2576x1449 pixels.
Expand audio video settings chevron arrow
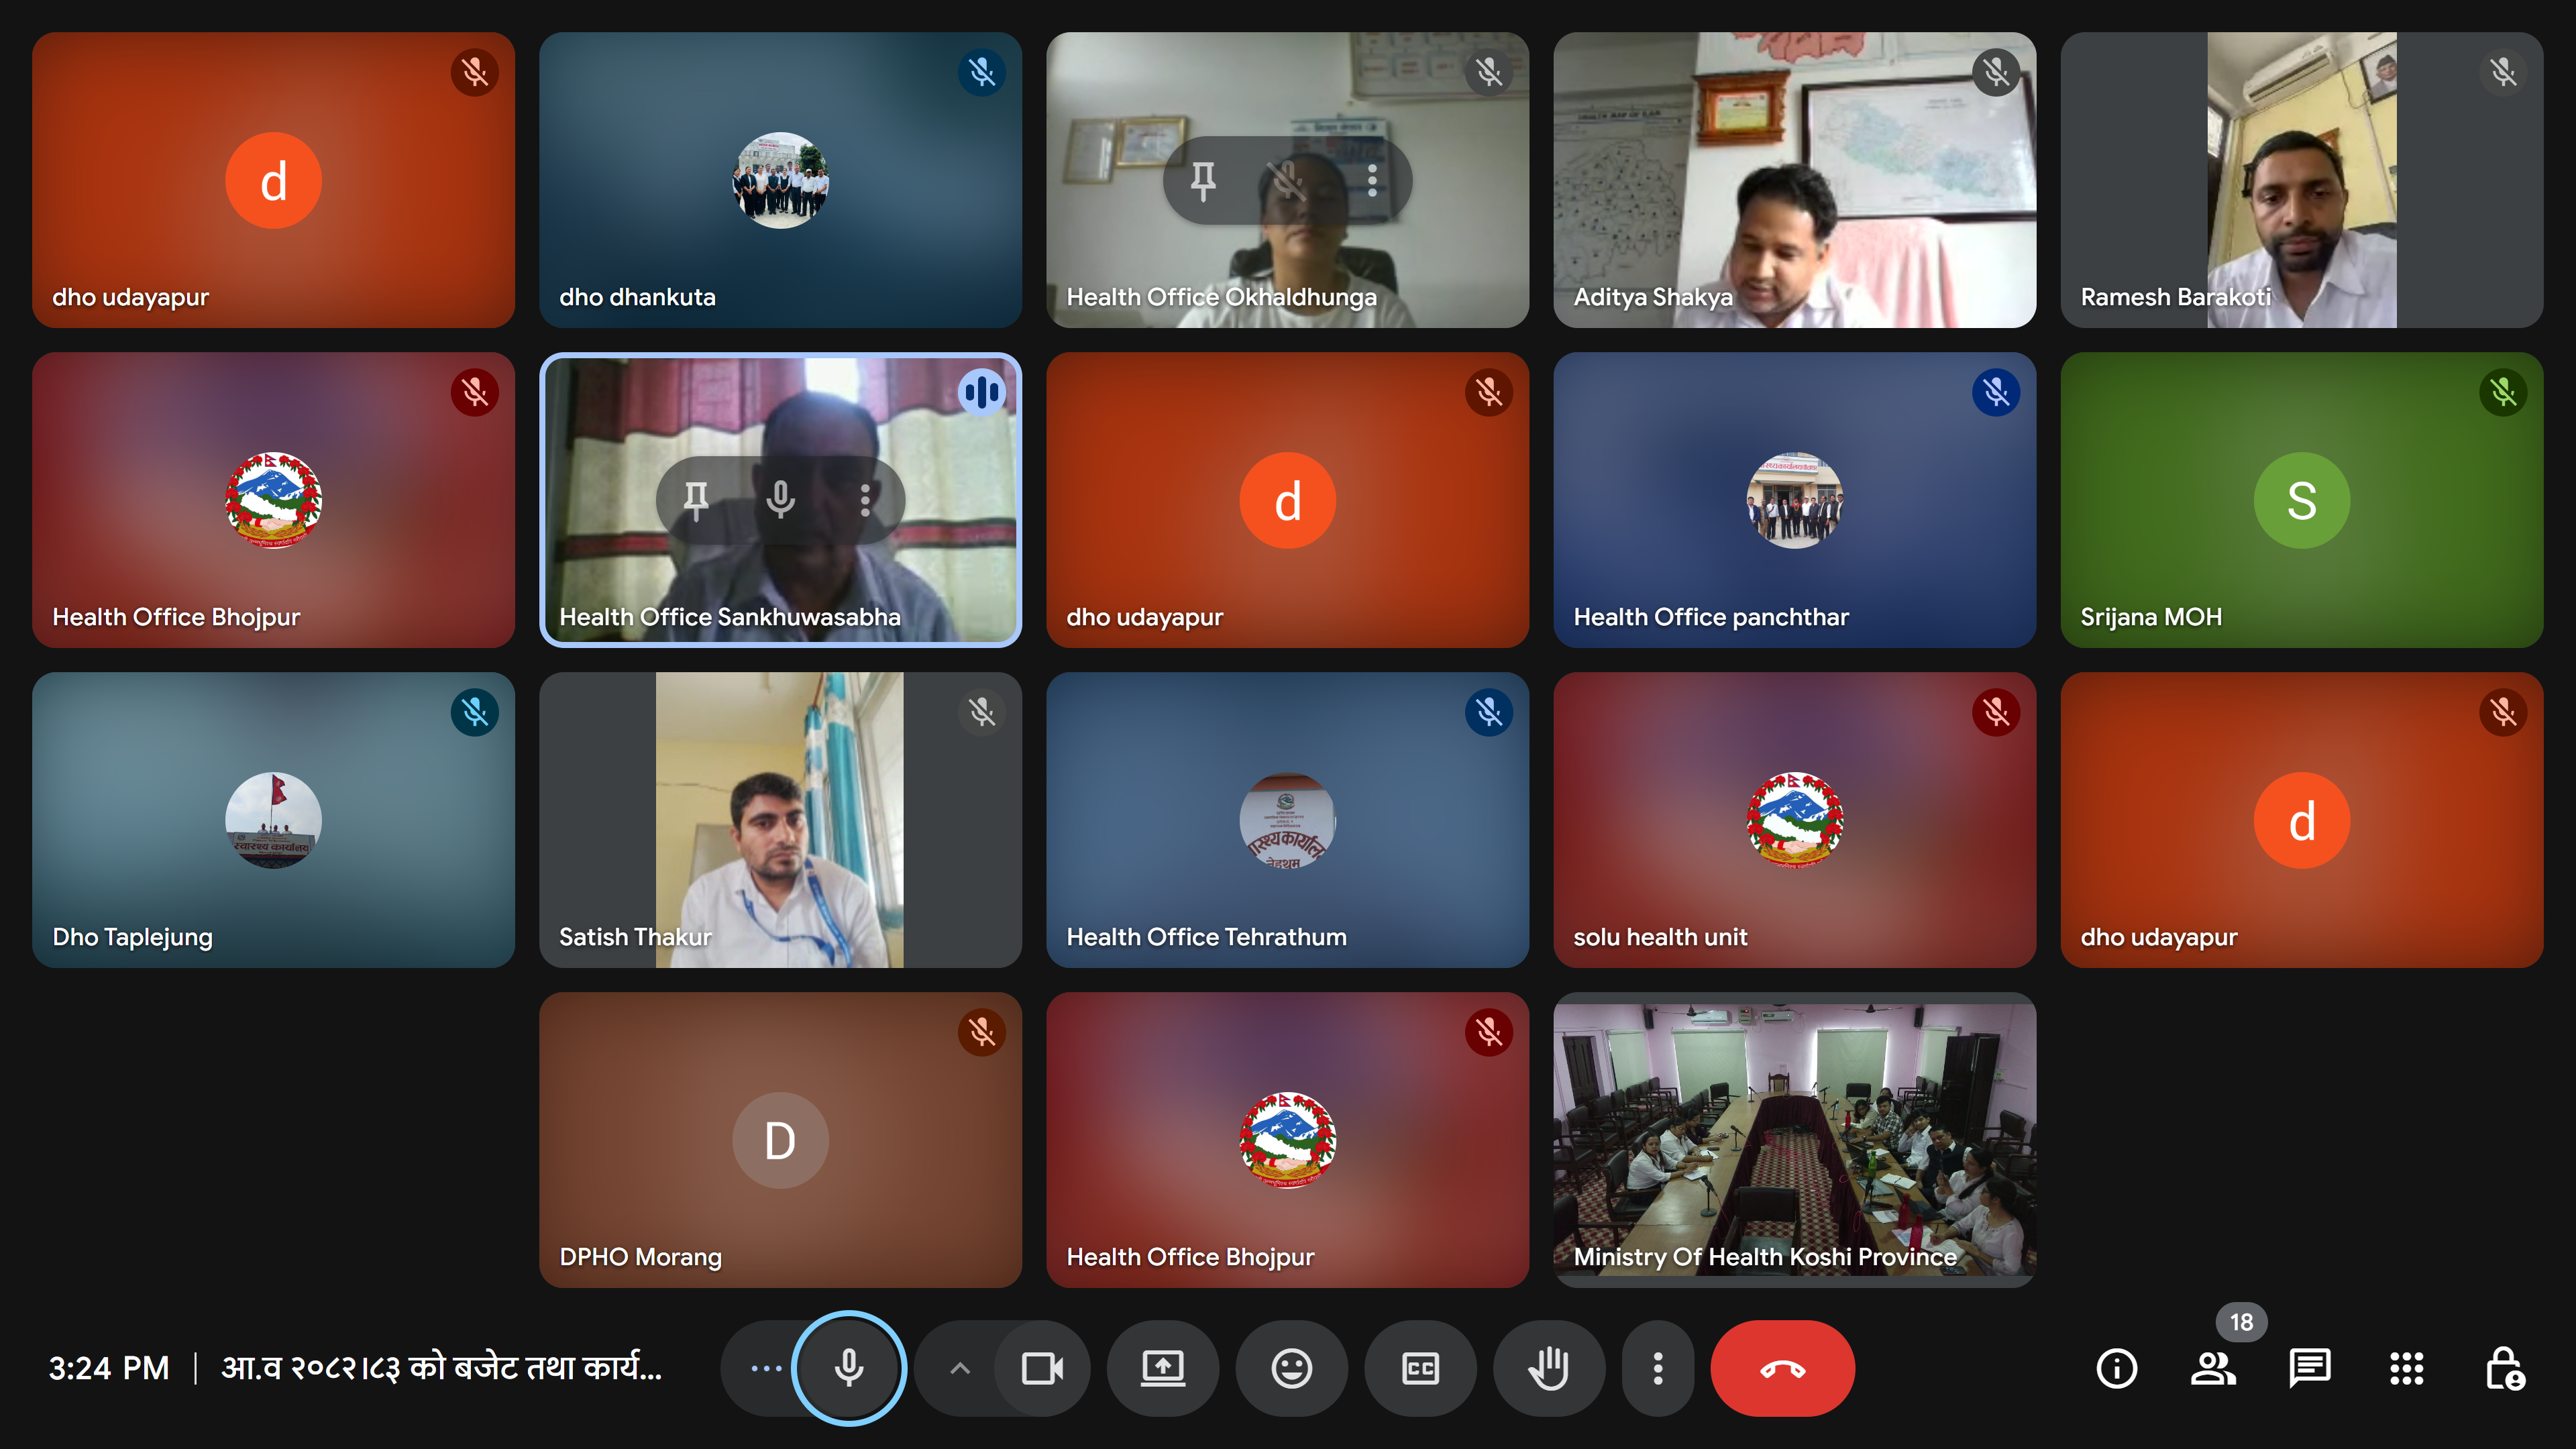pyautogui.click(x=960, y=1368)
